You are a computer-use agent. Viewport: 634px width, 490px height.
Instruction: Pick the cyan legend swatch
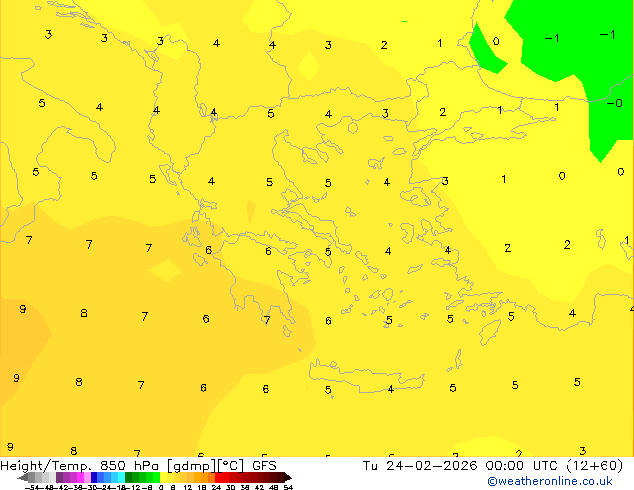tap(121, 477)
